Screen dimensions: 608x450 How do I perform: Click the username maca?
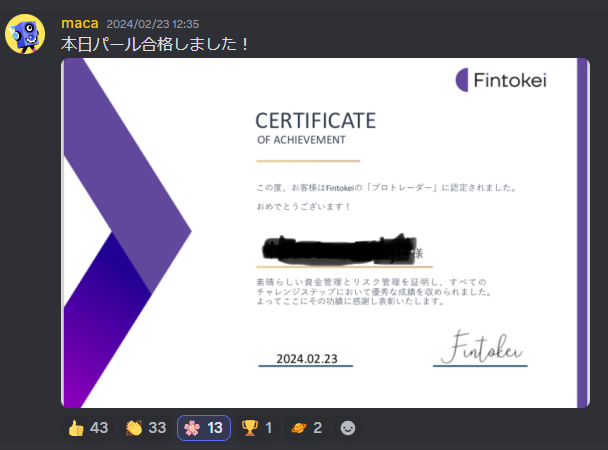point(80,24)
